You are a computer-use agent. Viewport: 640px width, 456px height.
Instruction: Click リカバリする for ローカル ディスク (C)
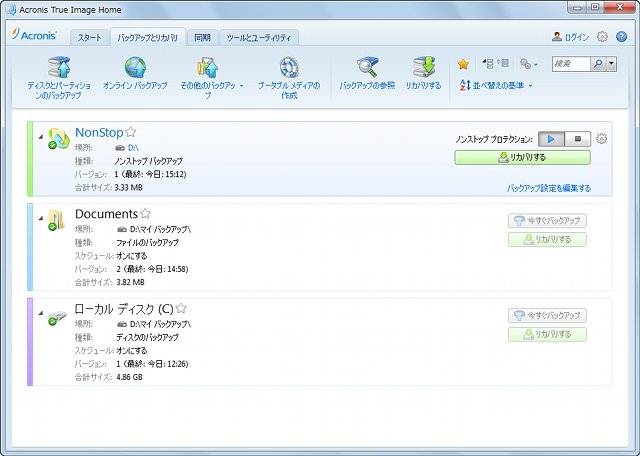coord(547,334)
